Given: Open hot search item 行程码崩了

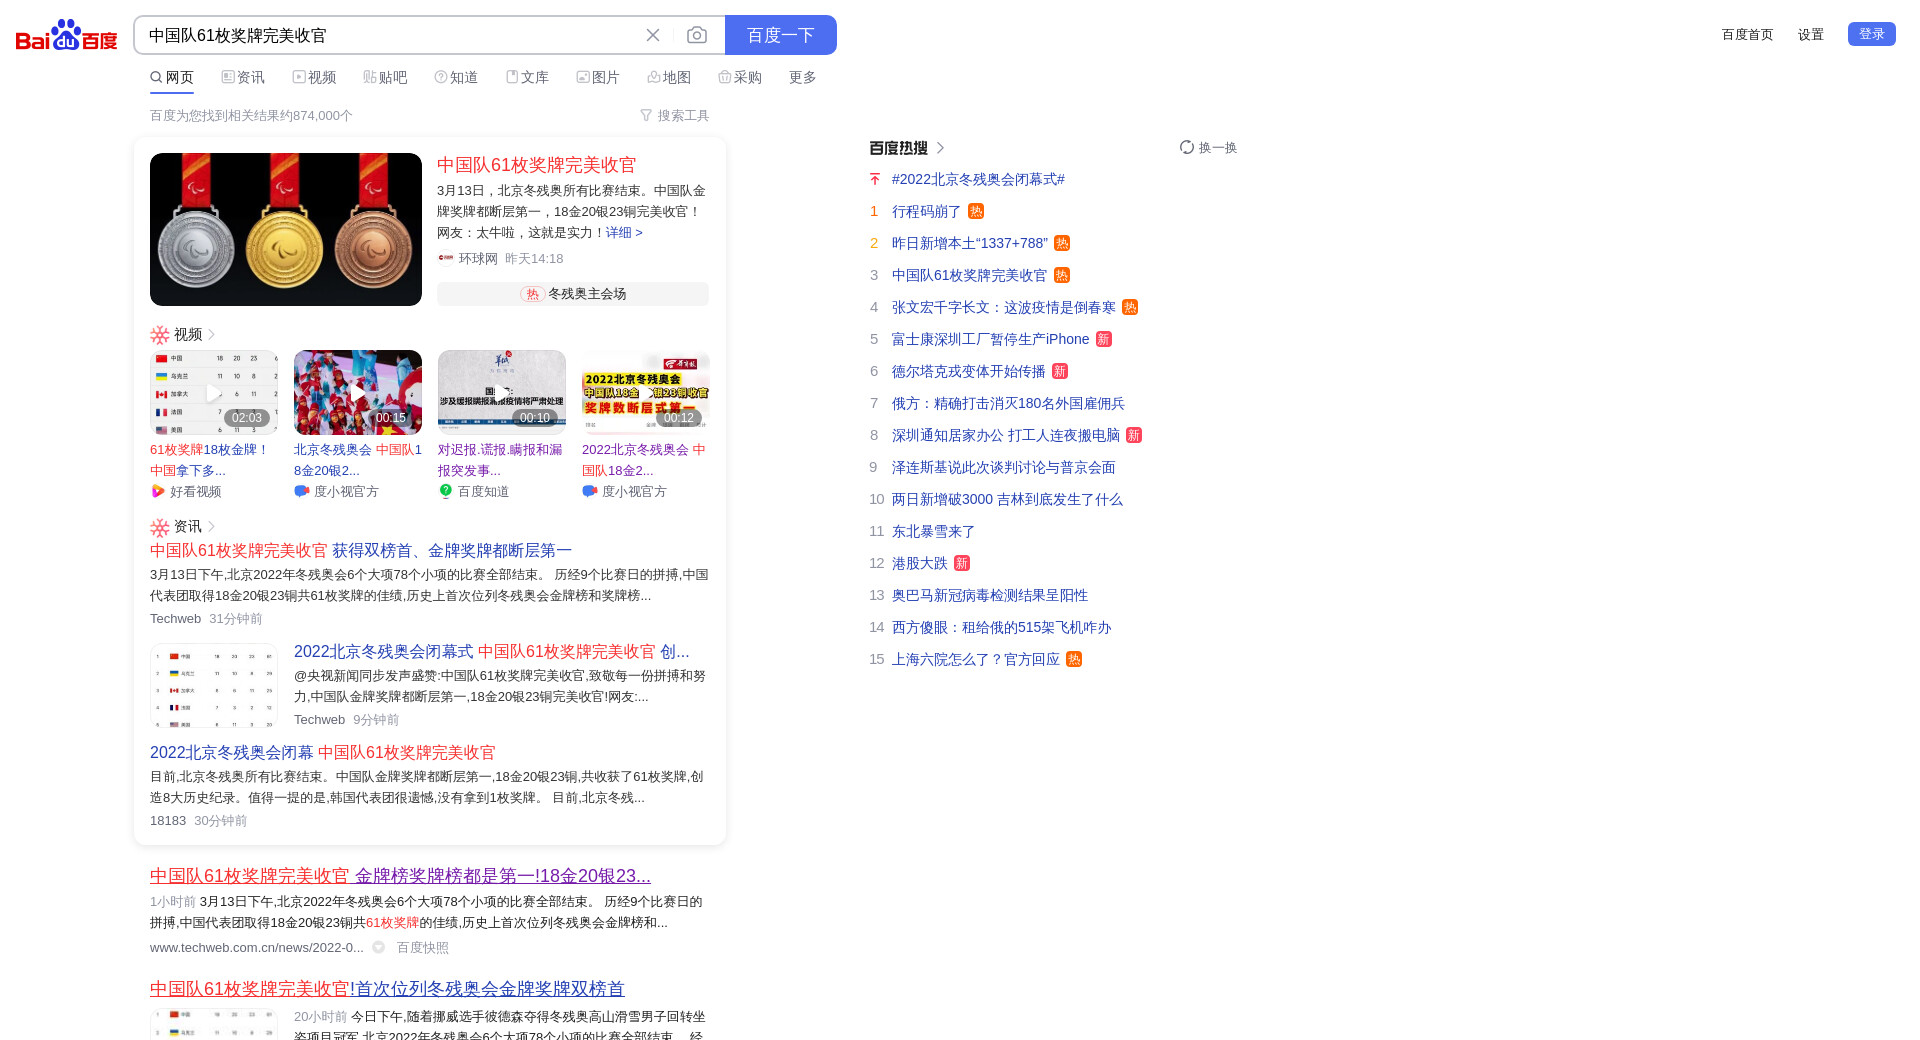Looking at the screenshot, I should (x=926, y=211).
